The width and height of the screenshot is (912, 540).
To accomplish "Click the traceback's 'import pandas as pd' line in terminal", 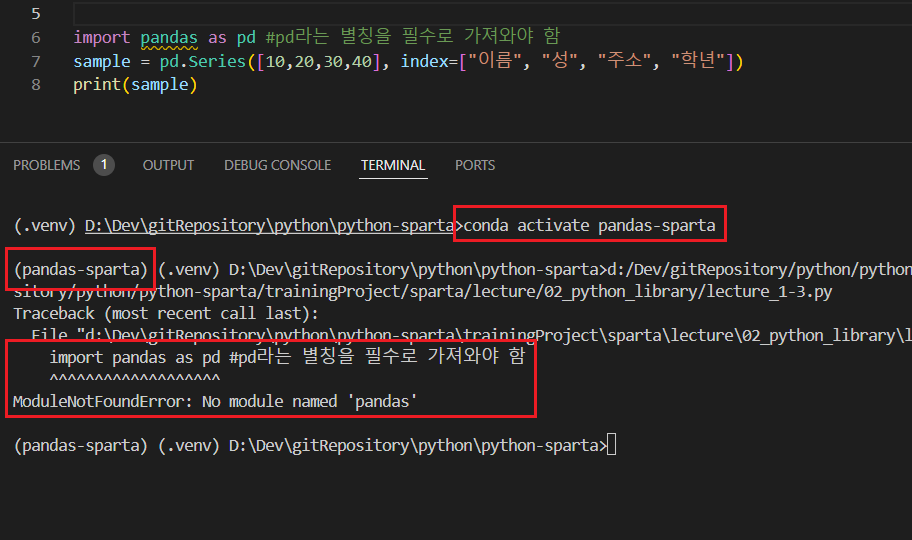I will [x=287, y=357].
